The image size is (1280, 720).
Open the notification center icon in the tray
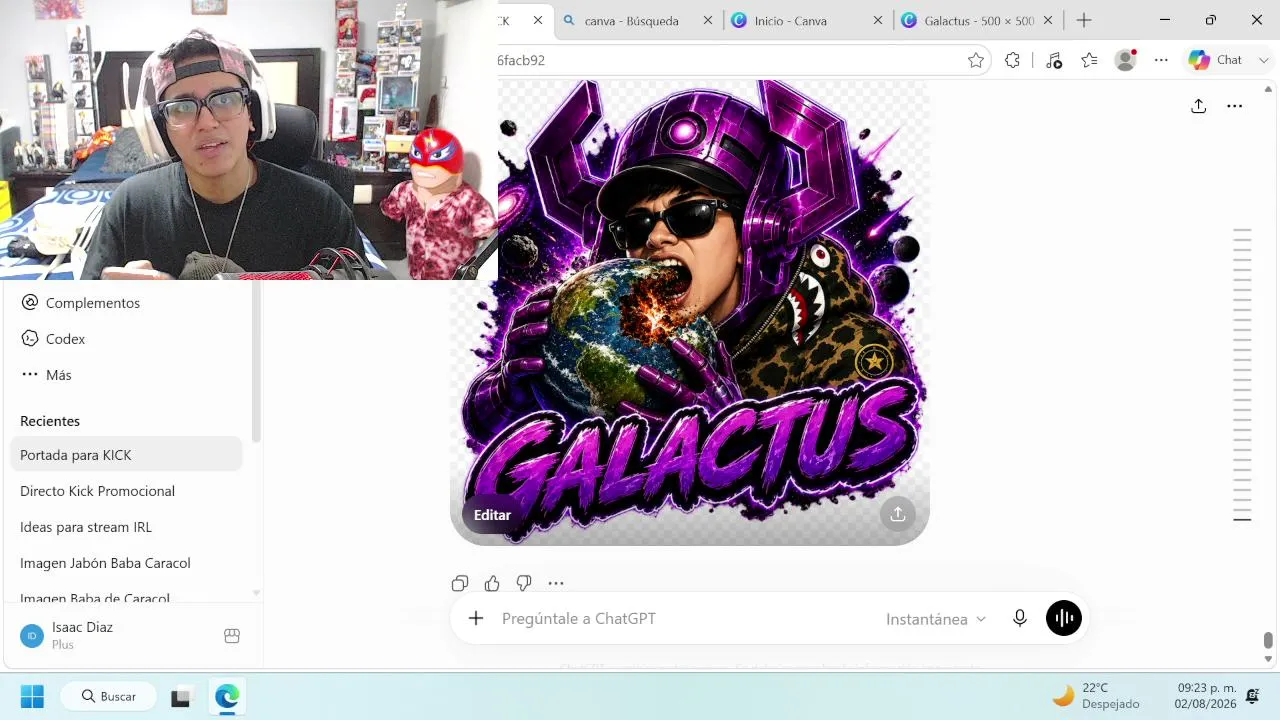point(1252,696)
